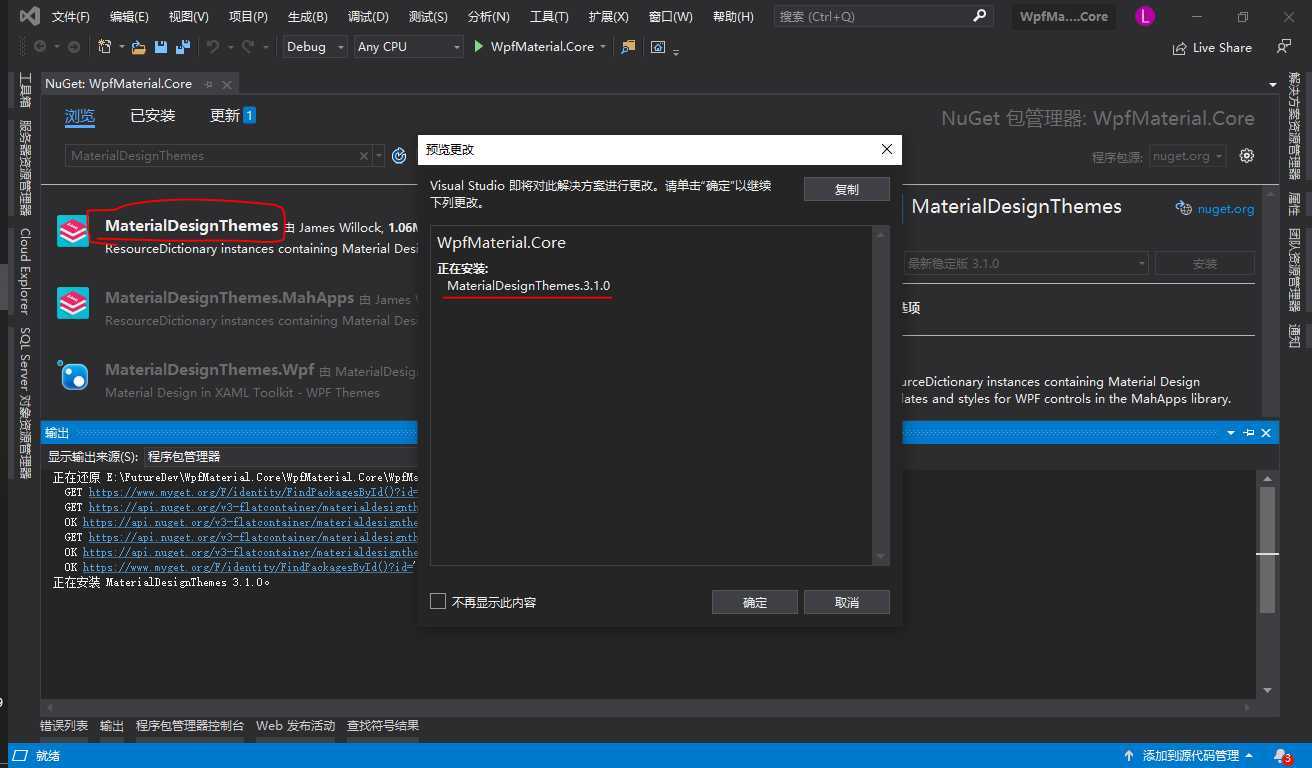Switch to the 浏览 tab
The height and width of the screenshot is (768, 1312).
pyautogui.click(x=80, y=116)
